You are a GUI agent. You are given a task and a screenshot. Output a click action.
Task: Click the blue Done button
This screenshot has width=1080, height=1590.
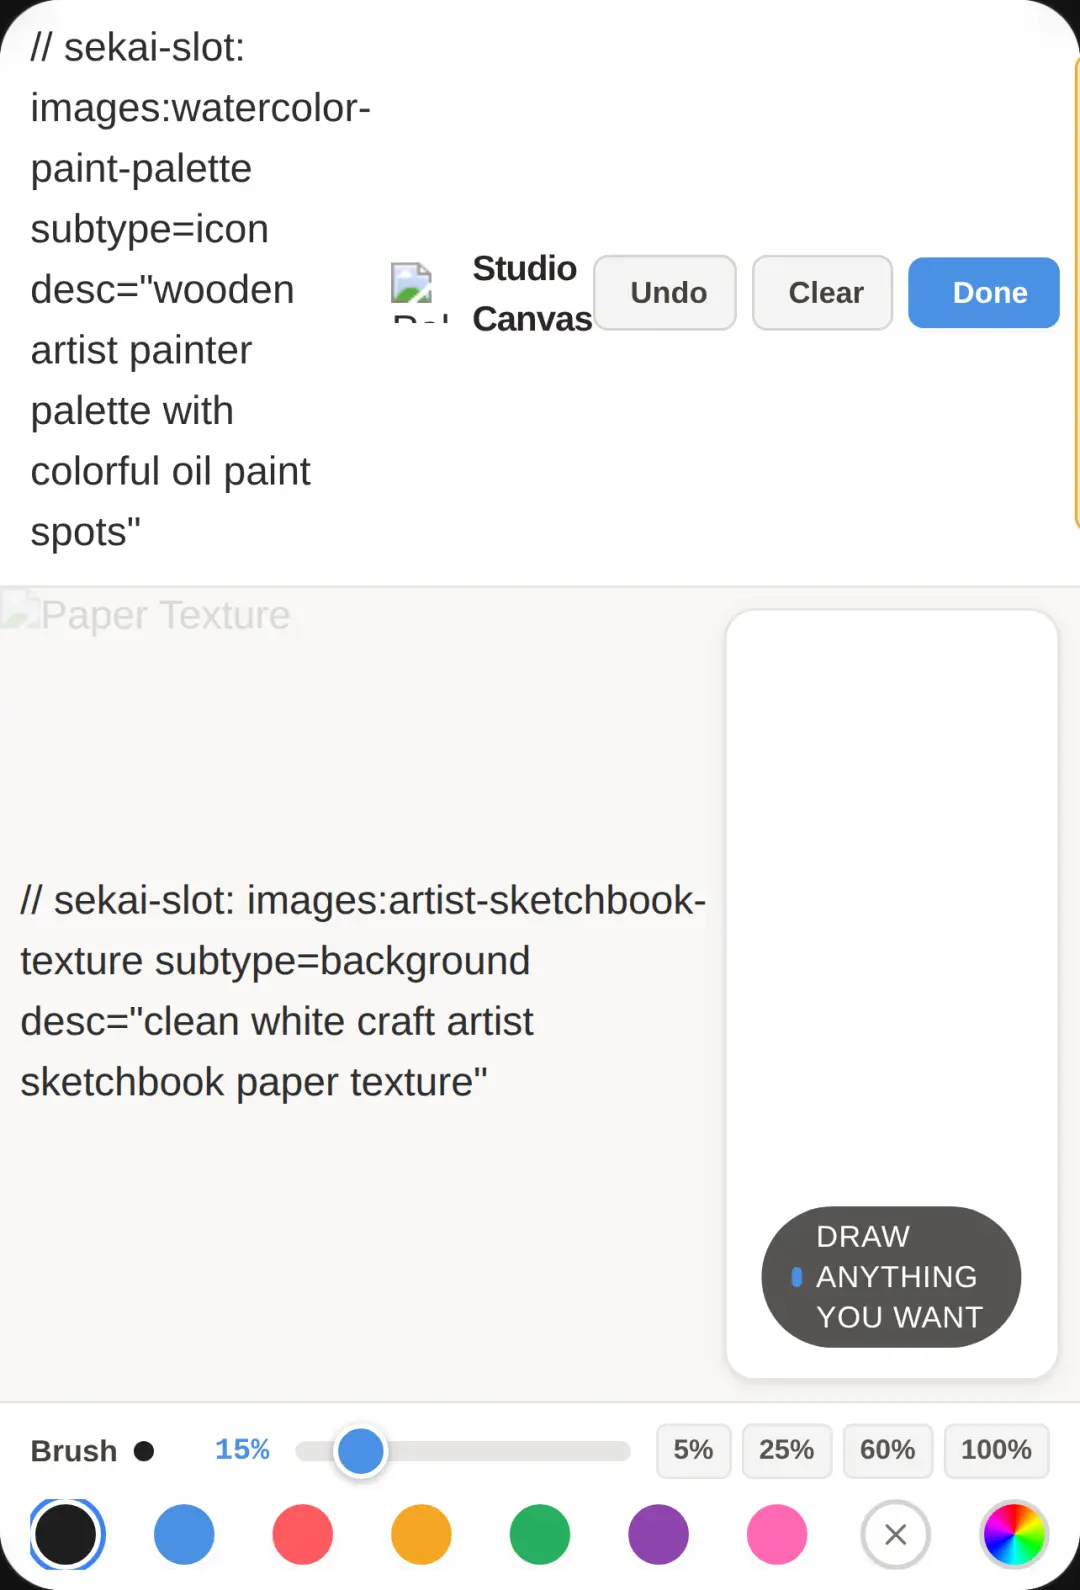tap(984, 293)
